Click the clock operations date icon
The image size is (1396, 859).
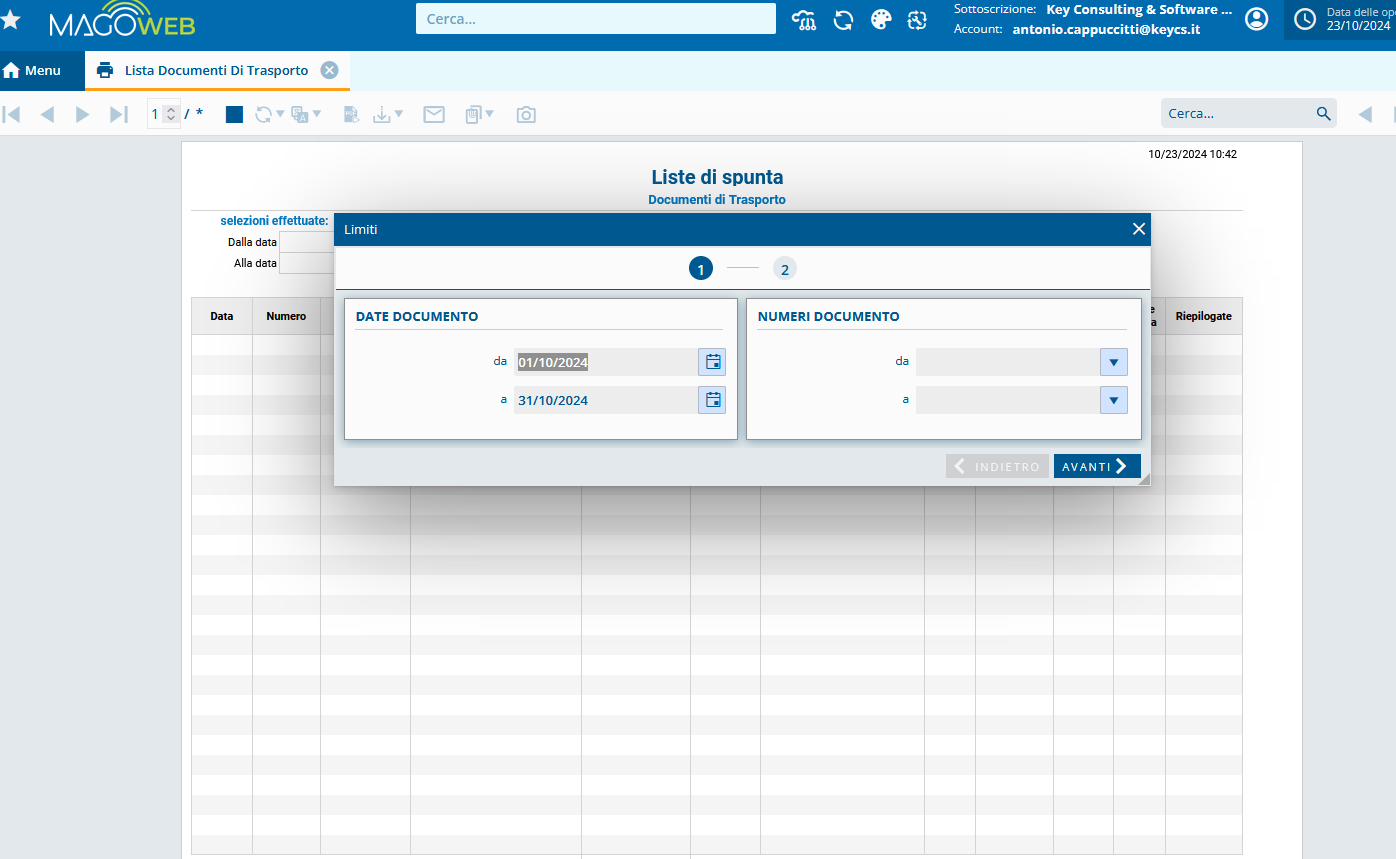pyautogui.click(x=1305, y=19)
